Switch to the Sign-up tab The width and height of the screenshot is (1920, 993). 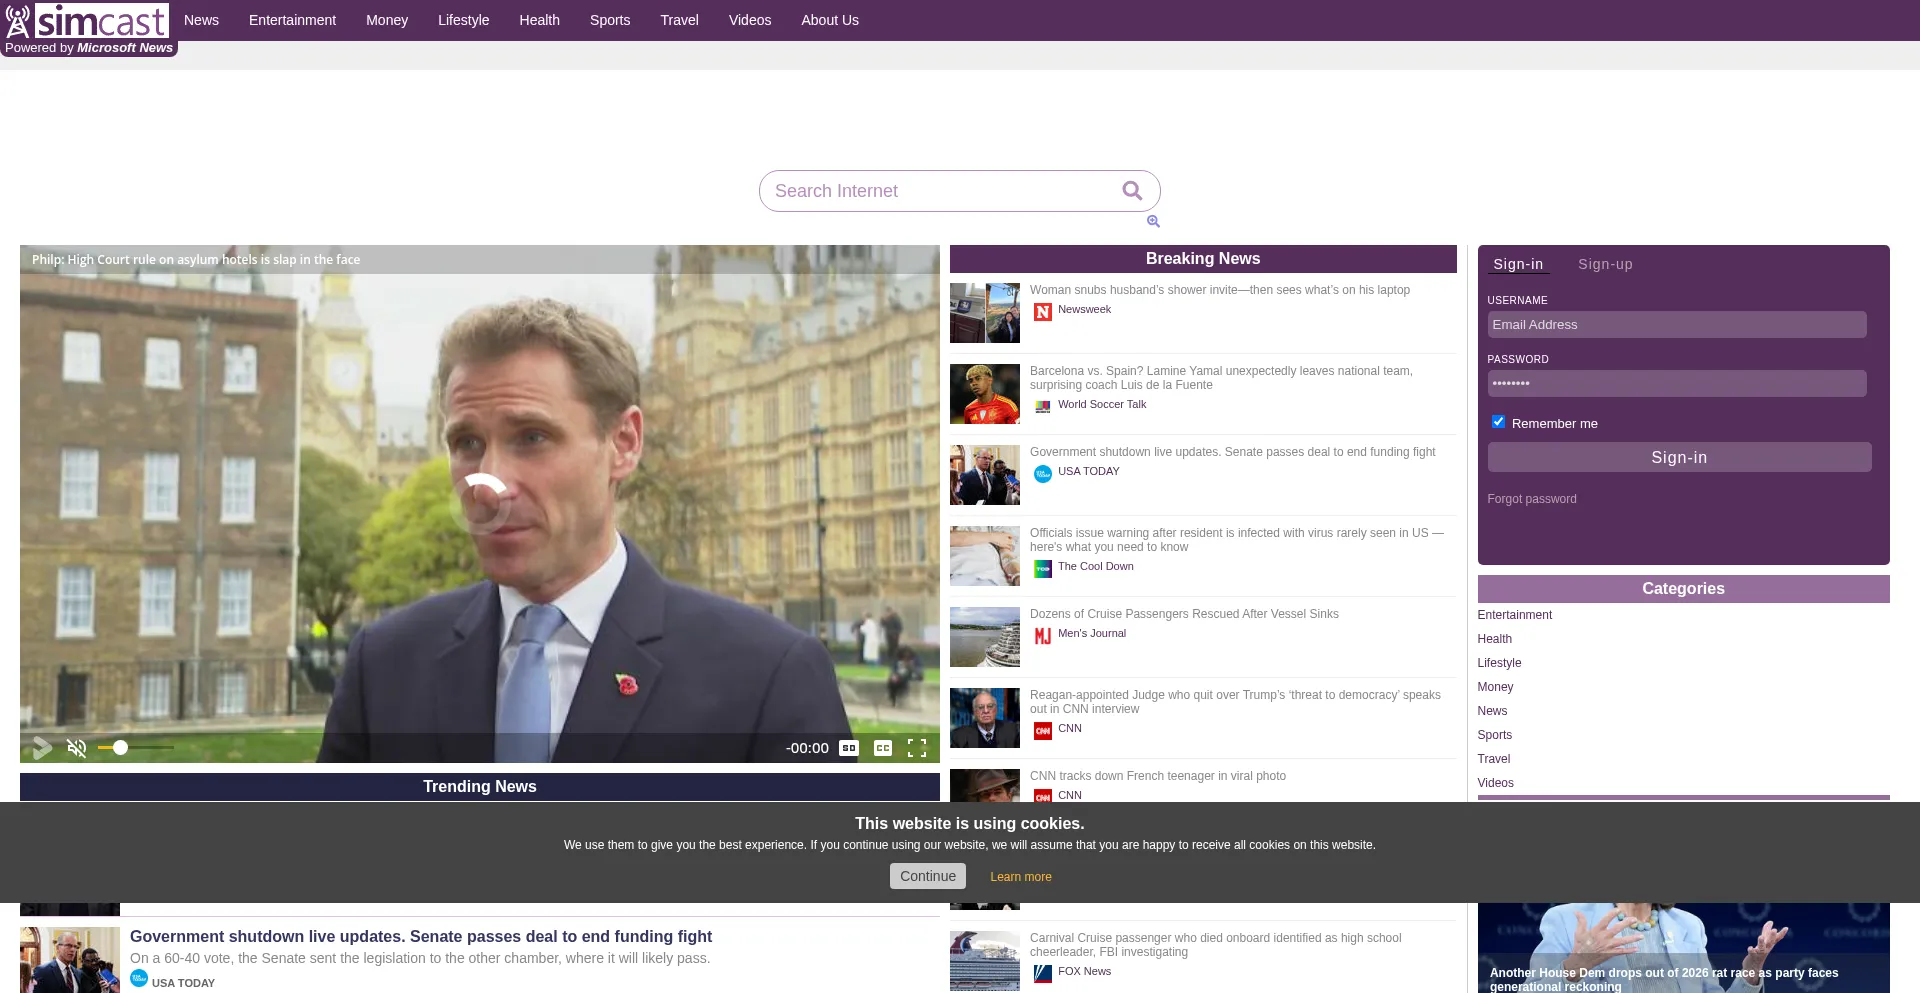point(1604,265)
